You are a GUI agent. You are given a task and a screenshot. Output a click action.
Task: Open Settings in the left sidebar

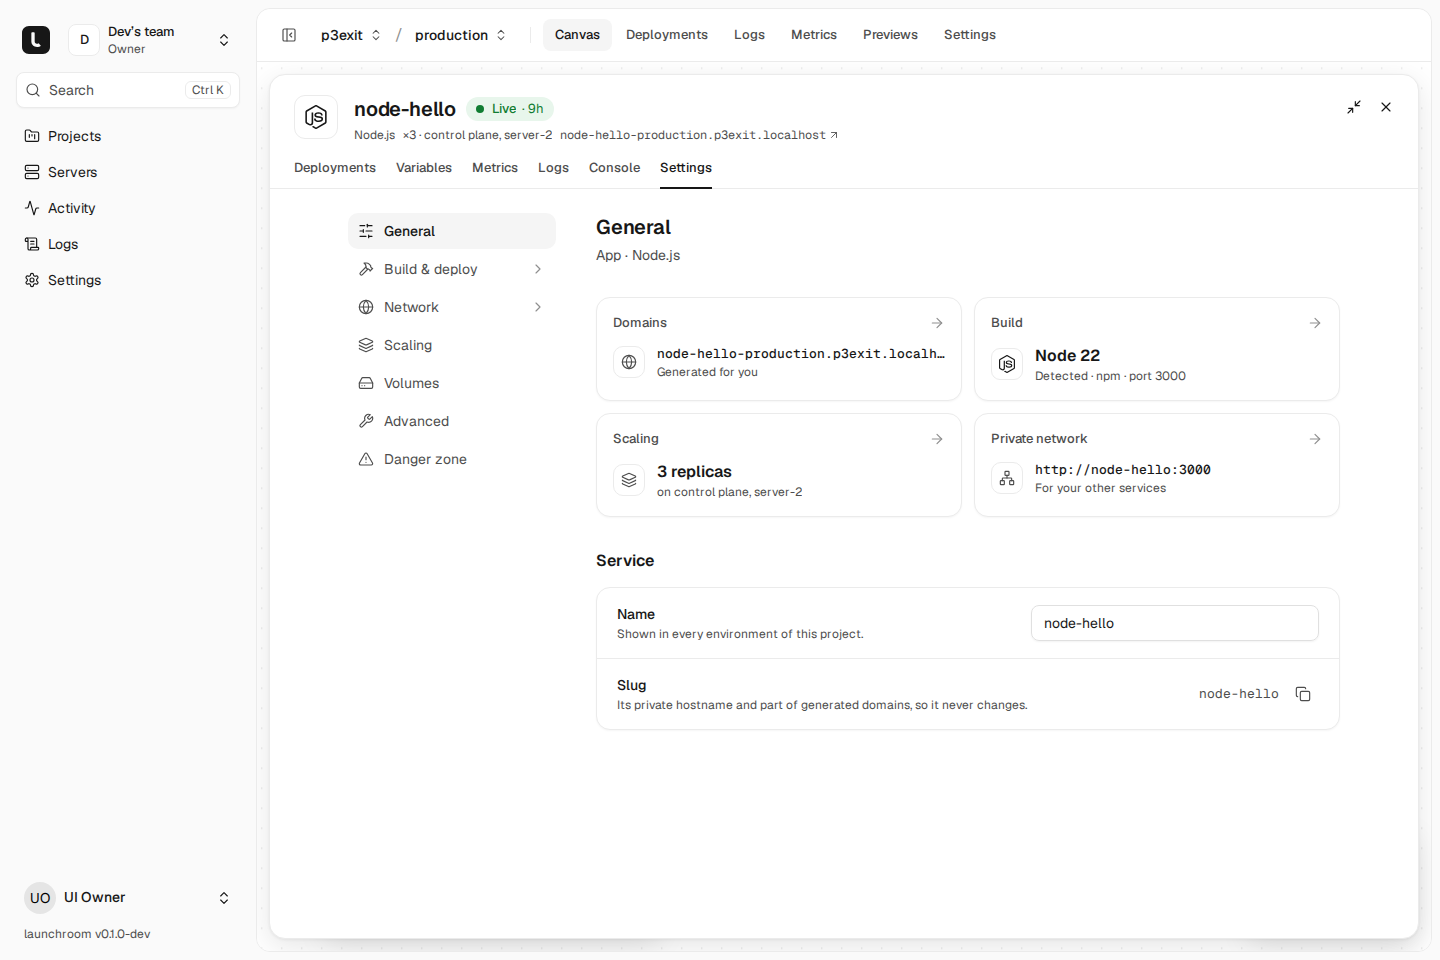pyautogui.click(x=128, y=280)
